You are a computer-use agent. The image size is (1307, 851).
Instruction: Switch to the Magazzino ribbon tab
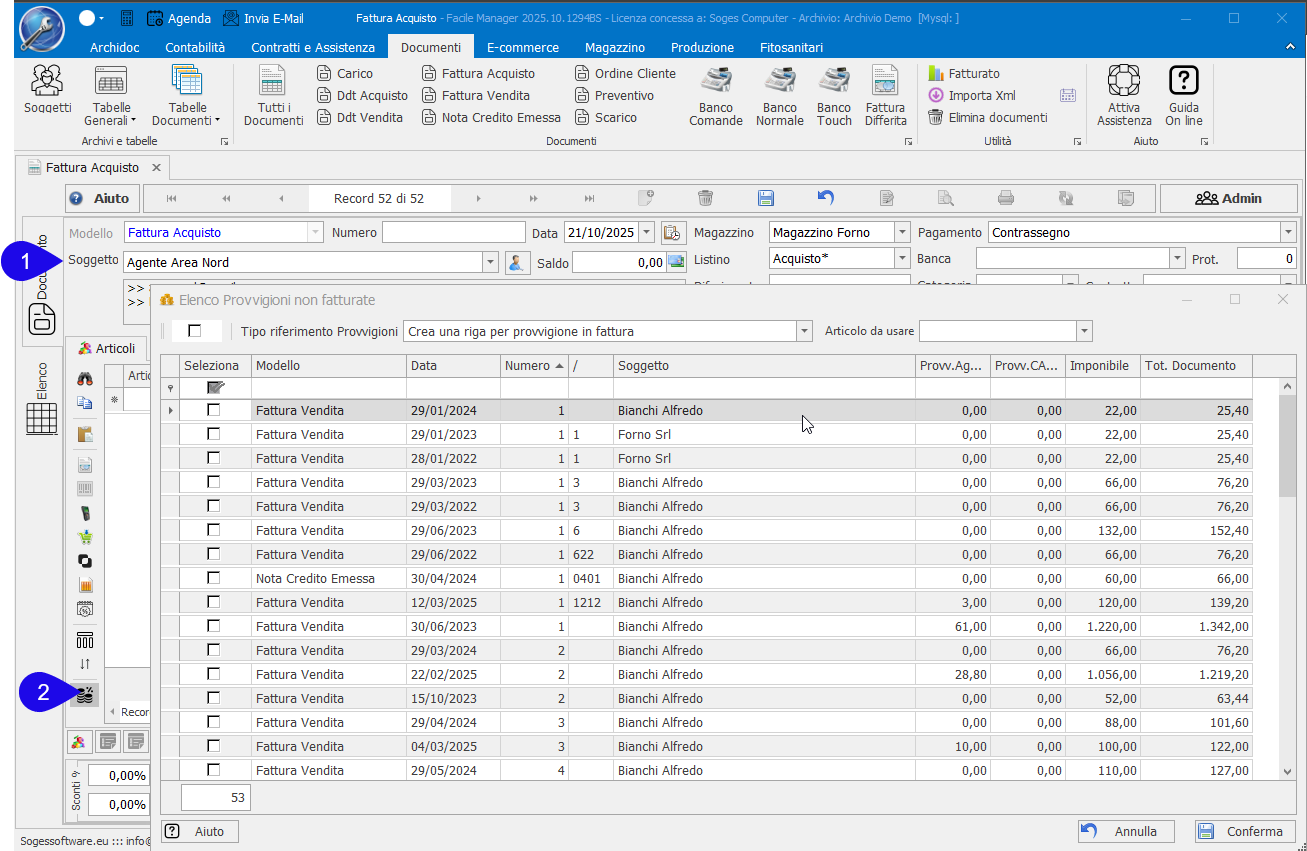click(x=614, y=47)
